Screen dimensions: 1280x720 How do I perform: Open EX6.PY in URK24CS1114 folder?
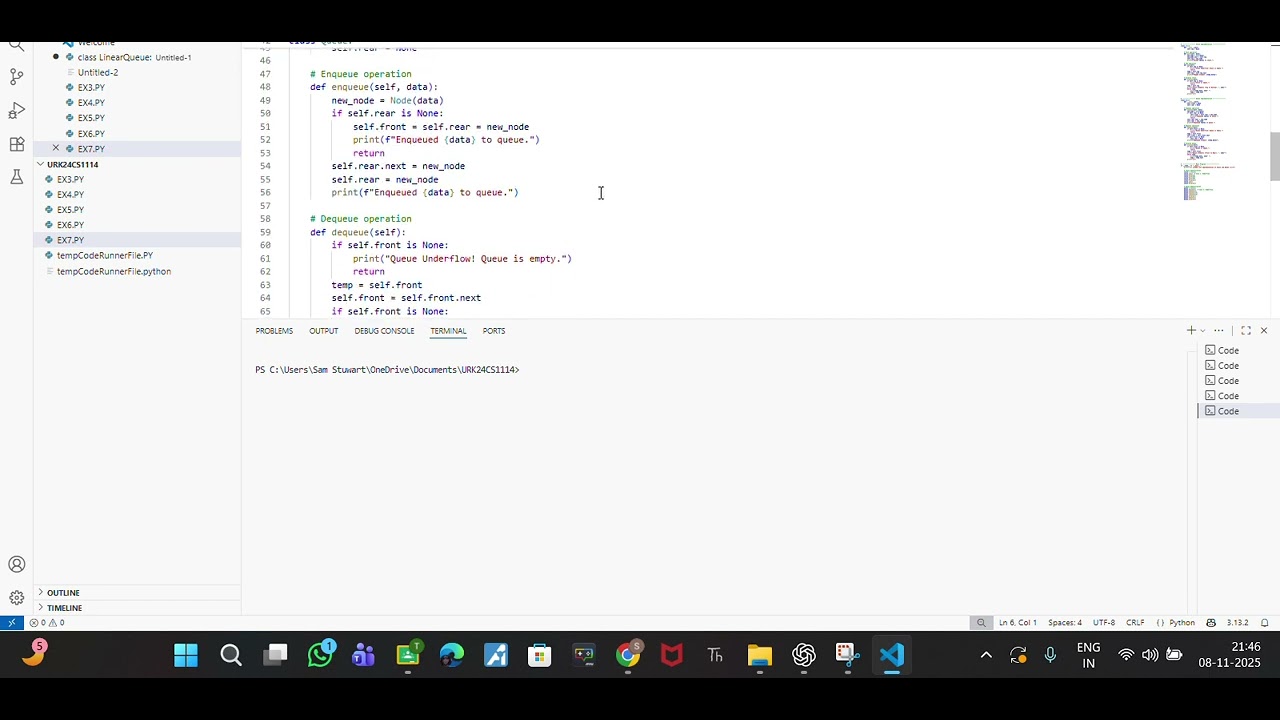pyautogui.click(x=70, y=225)
